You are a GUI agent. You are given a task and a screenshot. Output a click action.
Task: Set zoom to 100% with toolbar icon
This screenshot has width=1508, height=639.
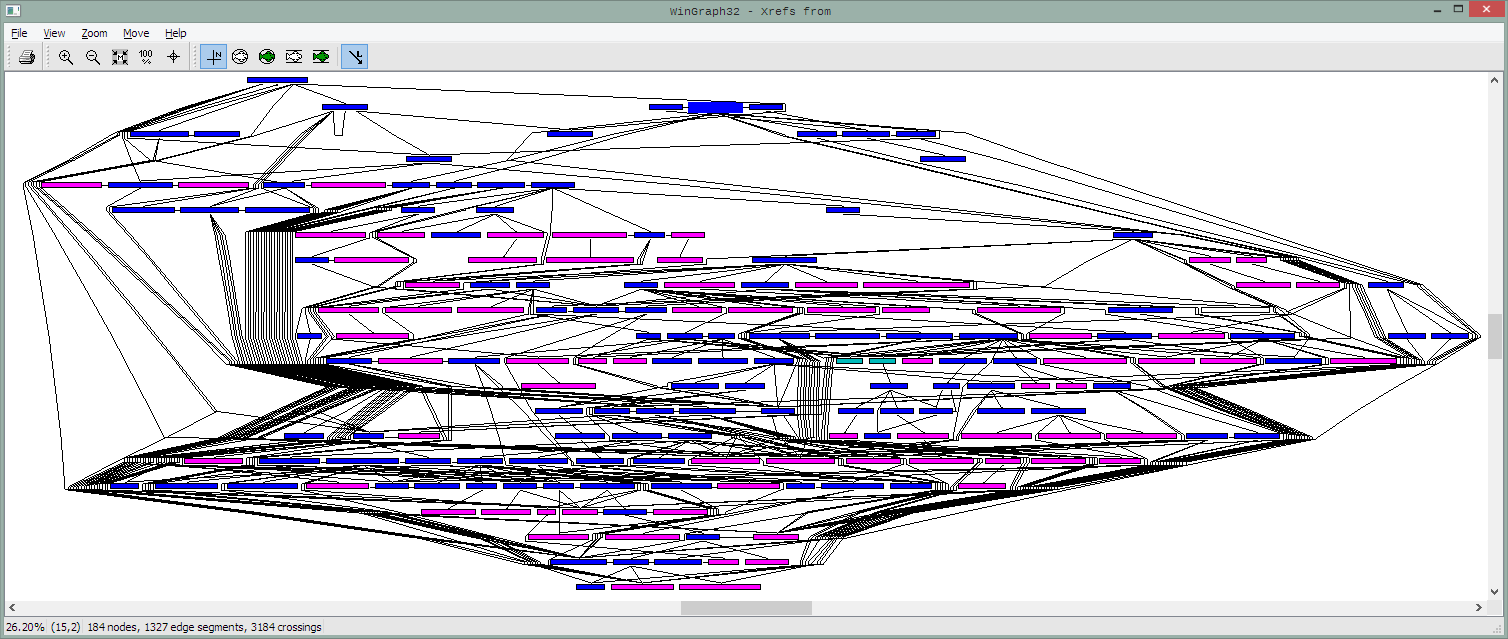[x=146, y=57]
